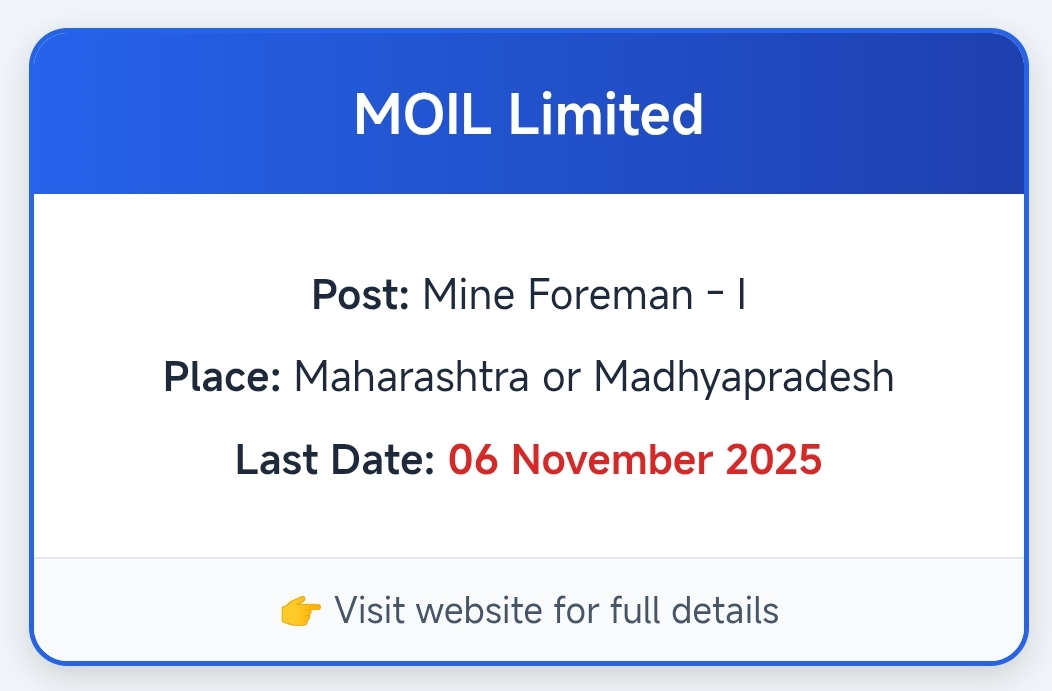Click the word "Madhyapradesh" in the Place line

point(744,377)
